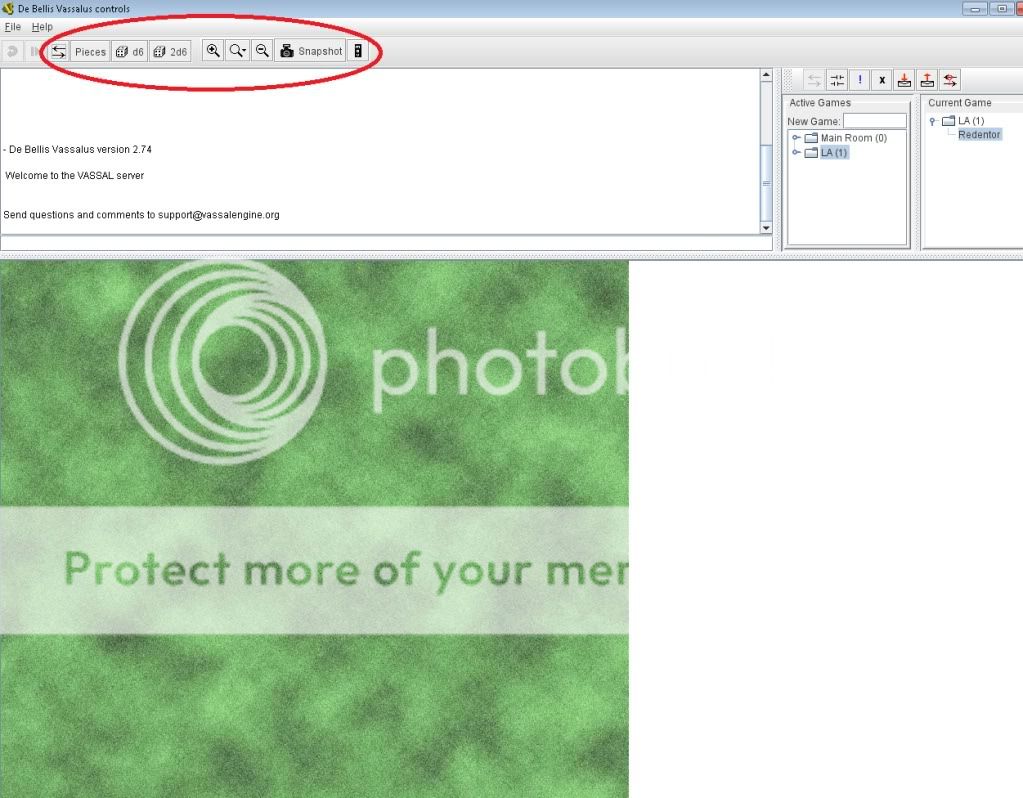Click the red crossed arrows disconnect icon
Viewport: 1023px width, 798px height.
pyautogui.click(x=950, y=80)
